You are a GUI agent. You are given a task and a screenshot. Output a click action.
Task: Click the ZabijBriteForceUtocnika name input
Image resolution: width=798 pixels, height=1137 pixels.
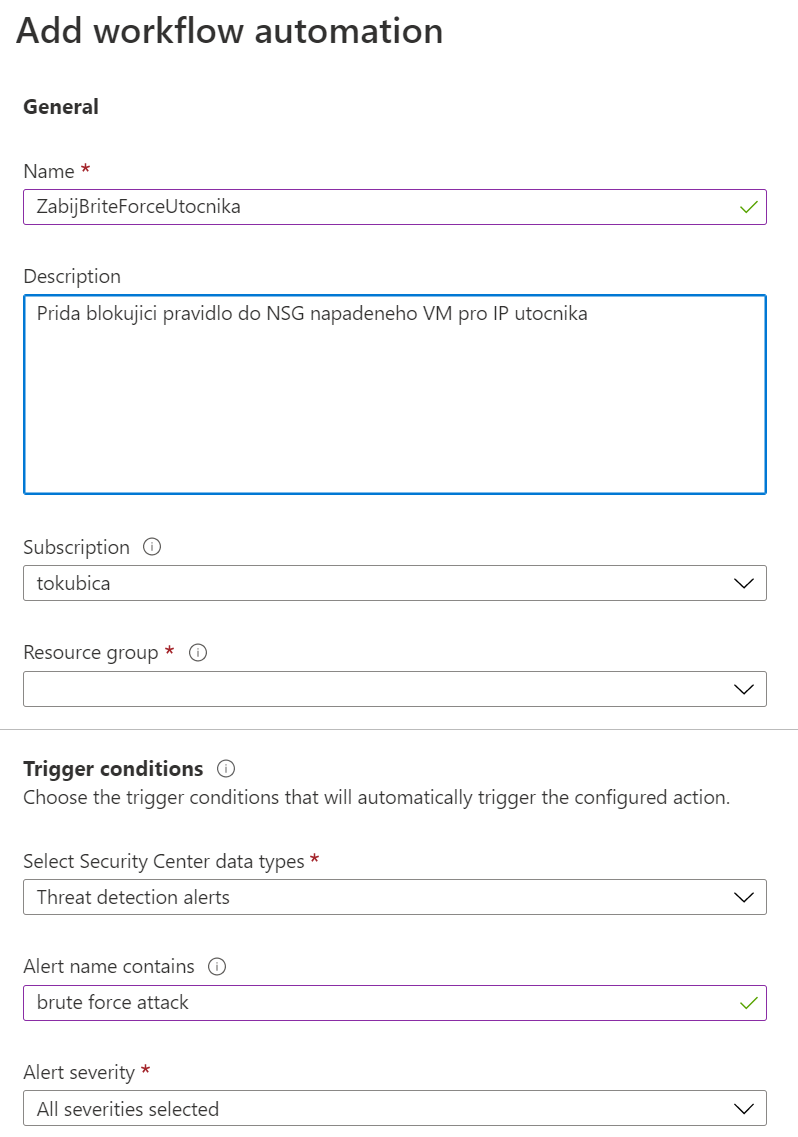pos(380,207)
